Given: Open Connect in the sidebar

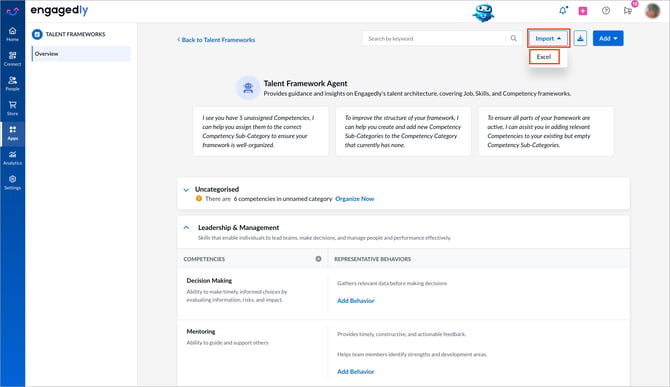Looking at the screenshot, I should (12, 59).
